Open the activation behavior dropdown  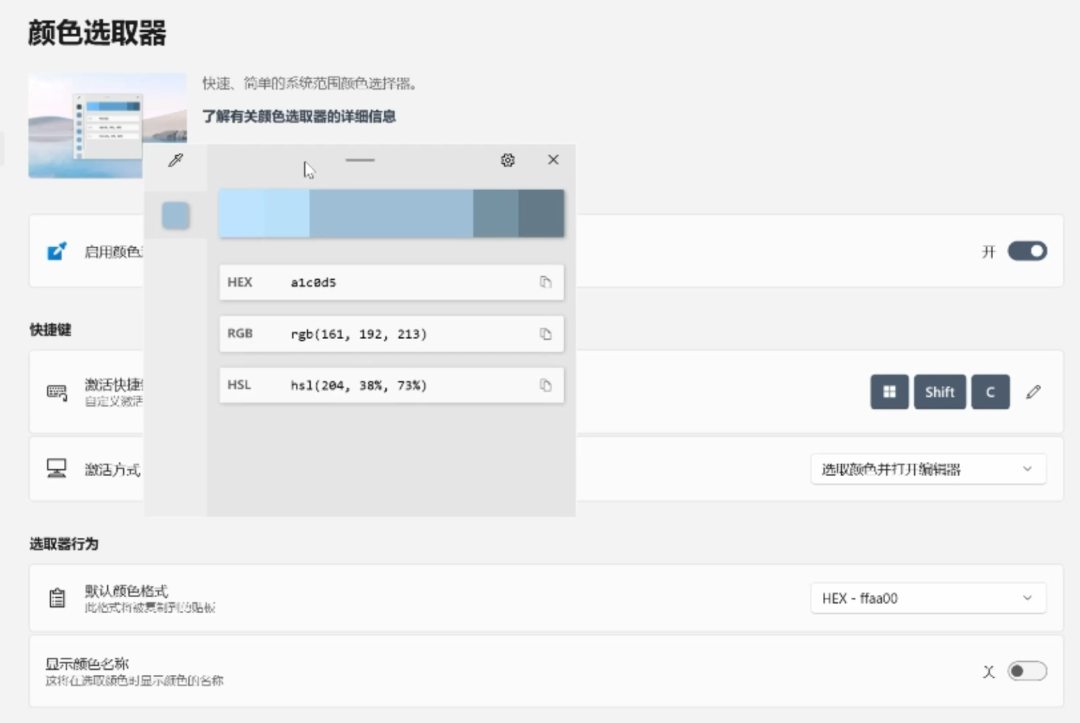coord(927,469)
